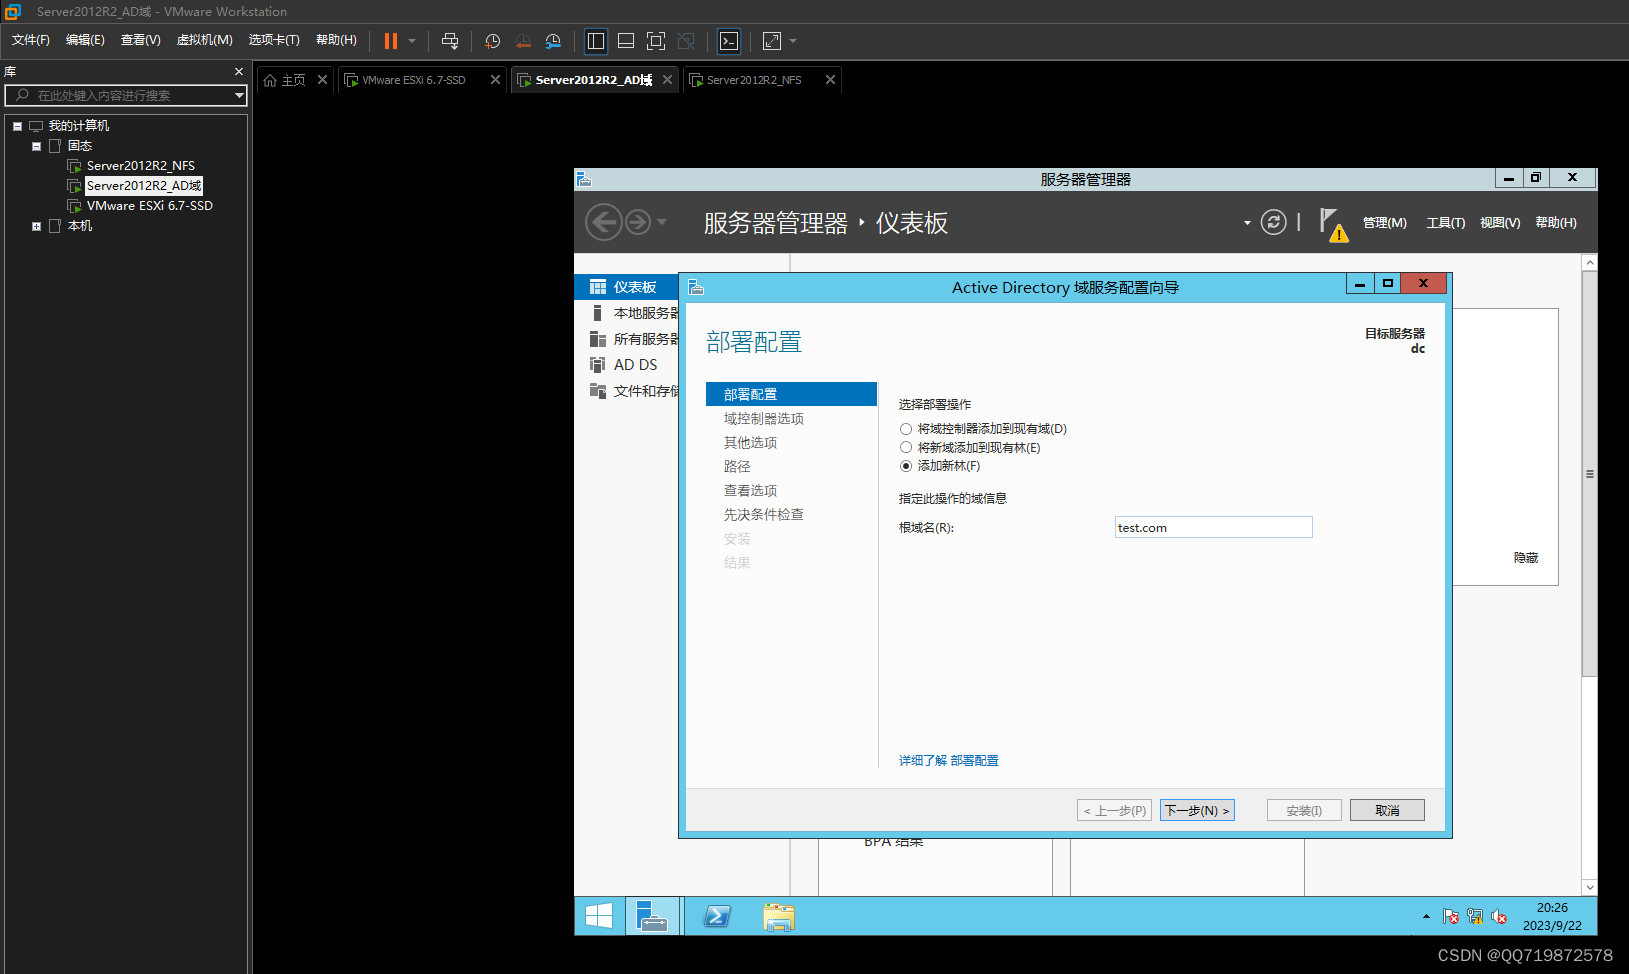Viewport: 1629px width, 974px height.
Task: Select 将新域添加到现有林(E) radio option
Action: [906, 448]
